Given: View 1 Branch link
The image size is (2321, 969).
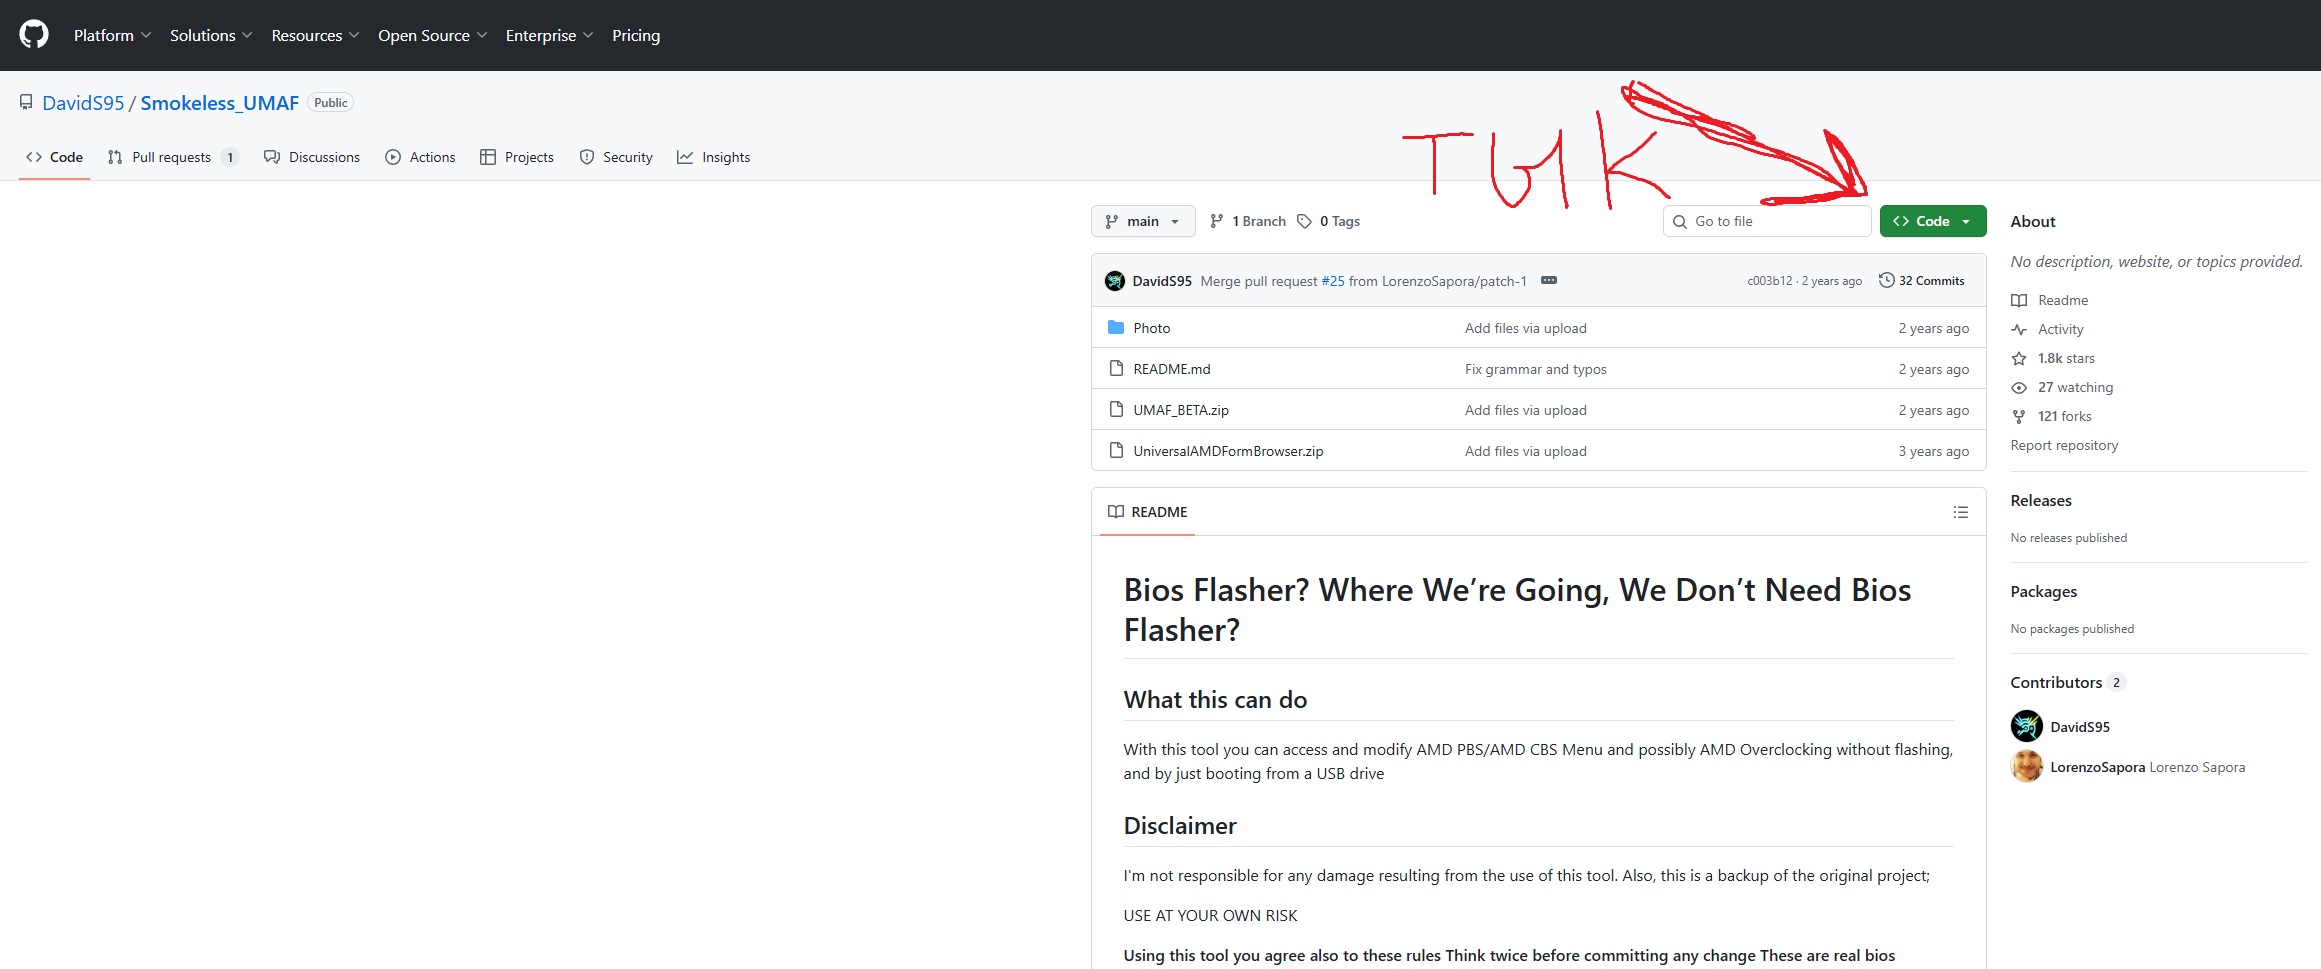Looking at the screenshot, I should 1247,221.
